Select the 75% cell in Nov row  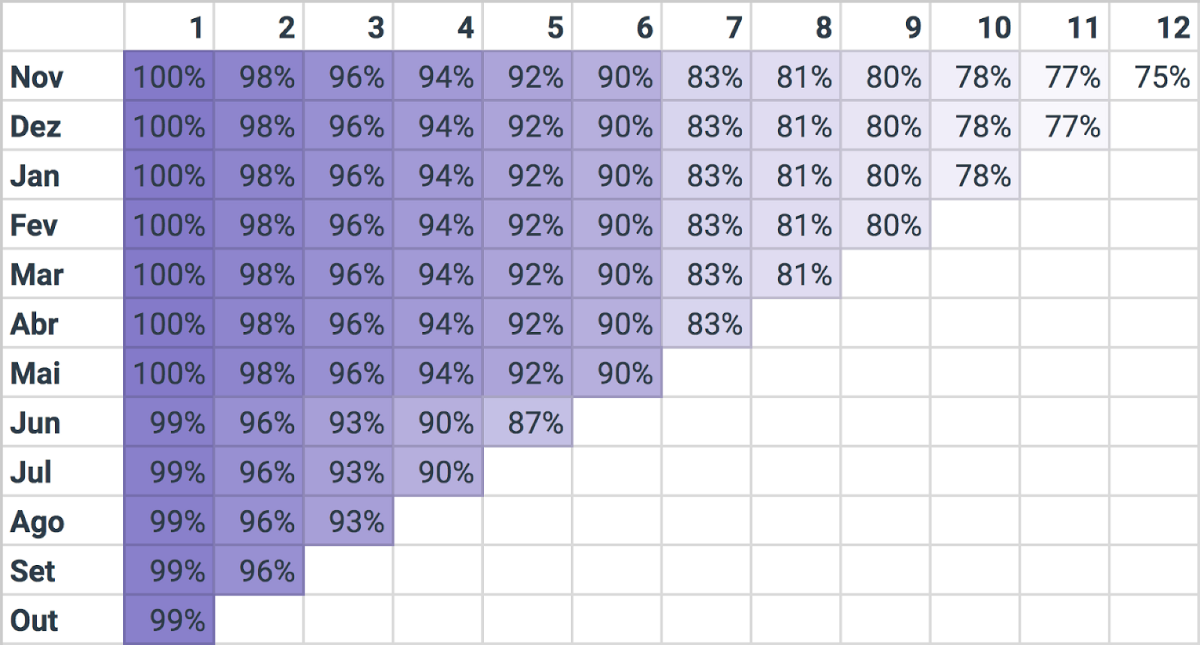click(1155, 76)
